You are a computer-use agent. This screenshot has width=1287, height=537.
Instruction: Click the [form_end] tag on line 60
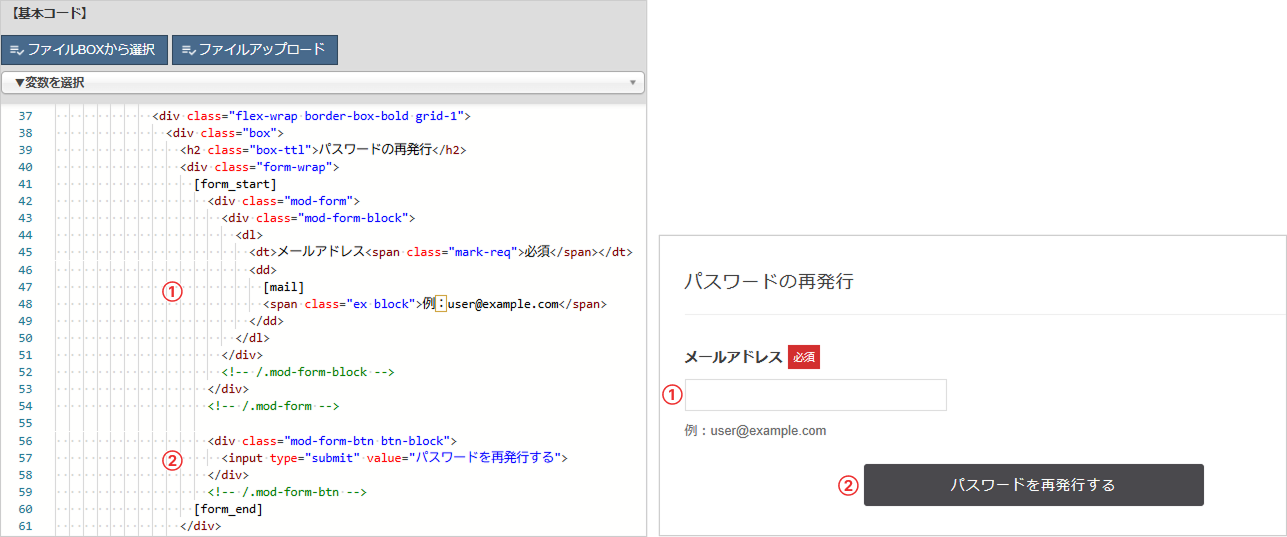point(228,509)
